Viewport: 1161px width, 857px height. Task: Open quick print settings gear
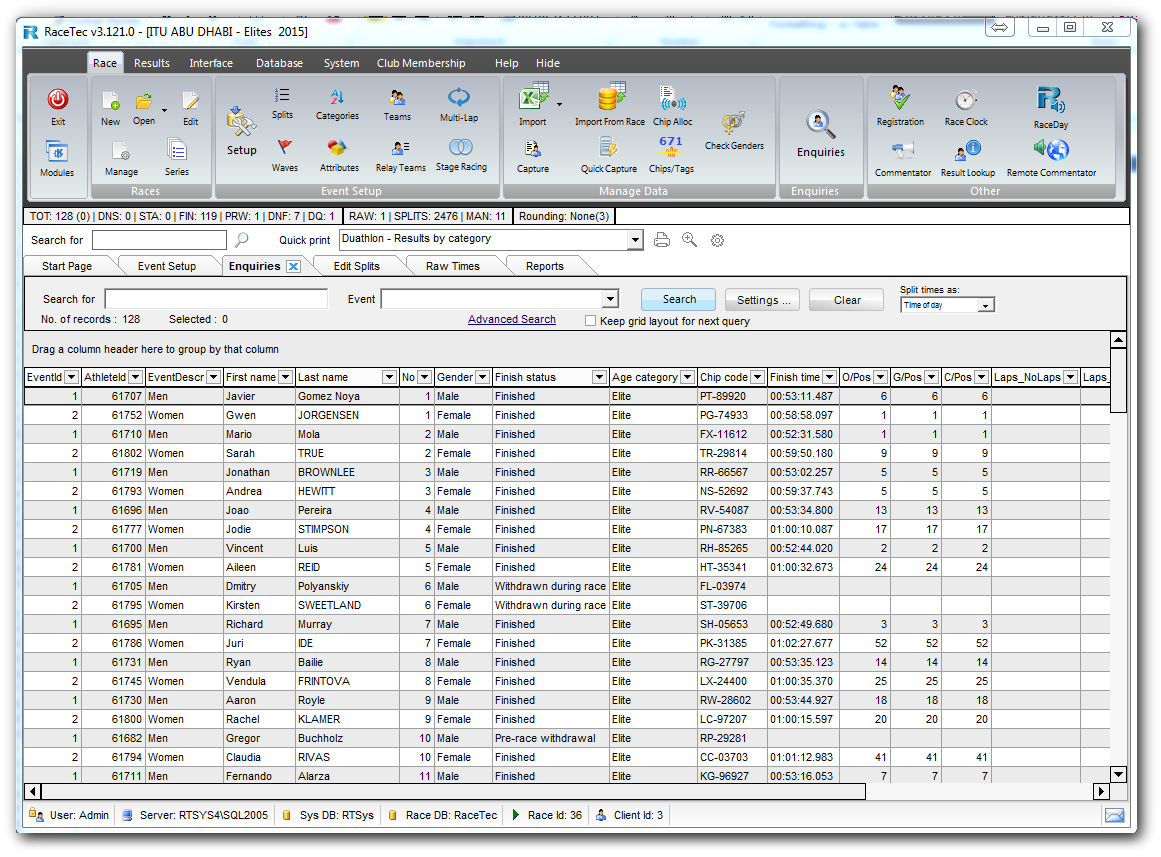(717, 241)
